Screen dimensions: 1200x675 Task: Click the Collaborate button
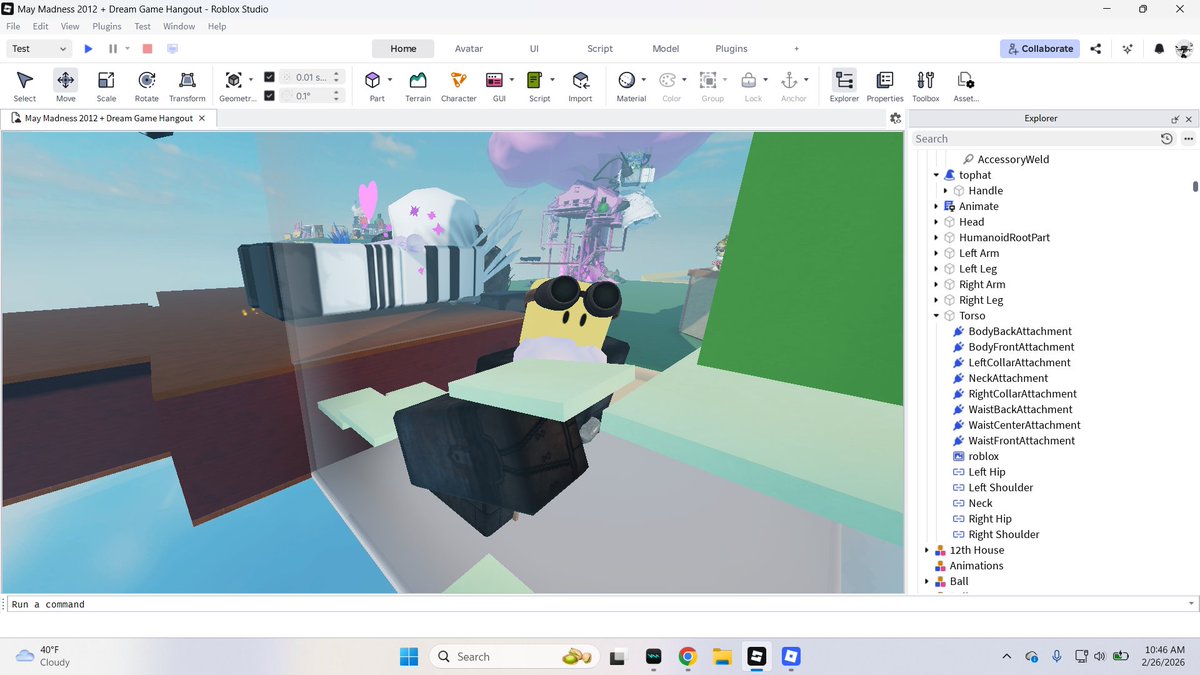(1040, 48)
